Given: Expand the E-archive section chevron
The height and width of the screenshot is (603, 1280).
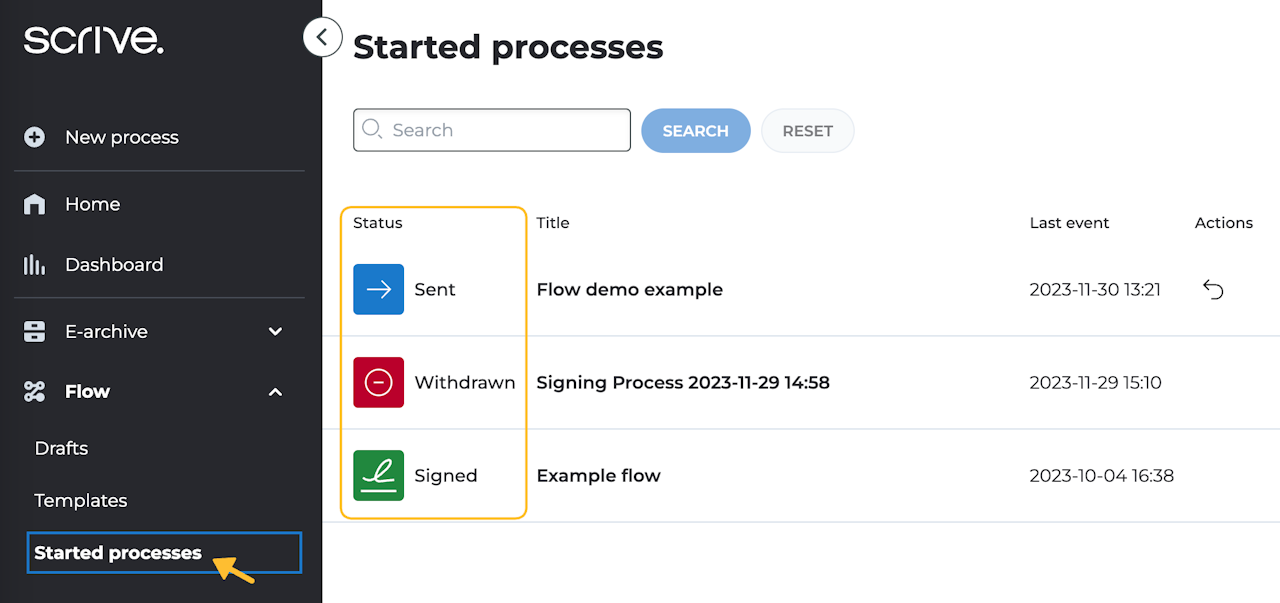Looking at the screenshot, I should click(x=276, y=332).
